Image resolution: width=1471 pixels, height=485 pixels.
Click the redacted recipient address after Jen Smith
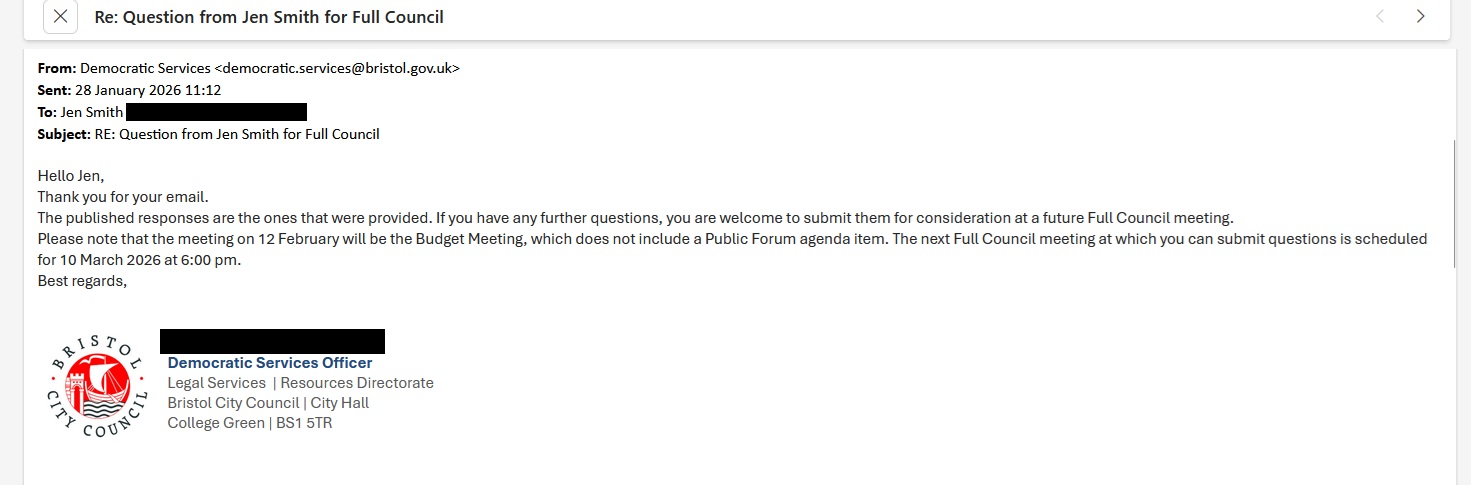[216, 112]
